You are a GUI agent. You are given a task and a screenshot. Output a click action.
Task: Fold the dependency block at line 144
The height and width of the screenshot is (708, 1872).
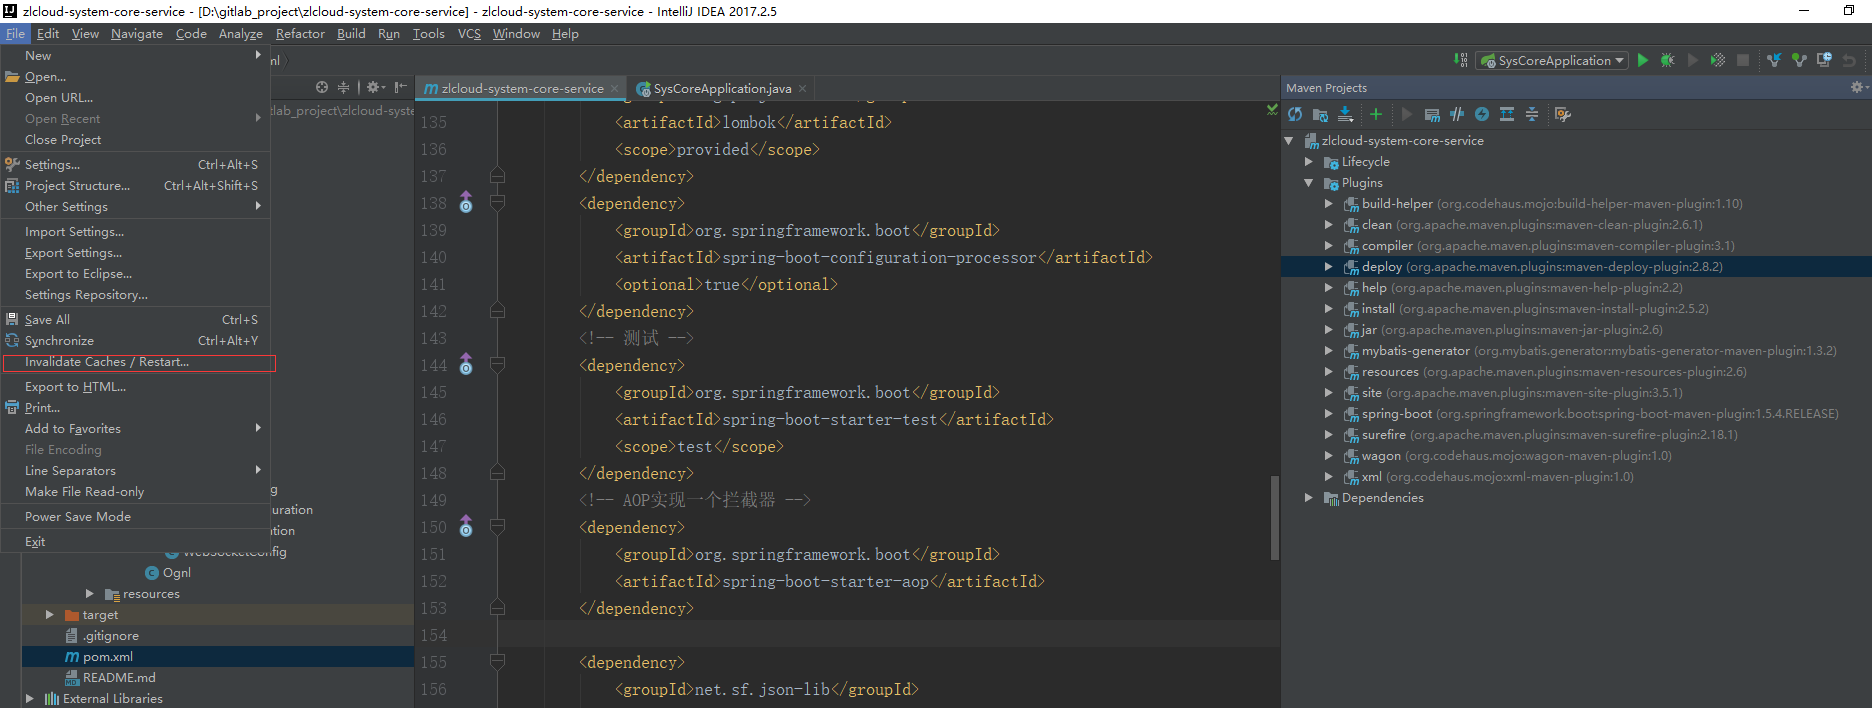pyautogui.click(x=497, y=365)
